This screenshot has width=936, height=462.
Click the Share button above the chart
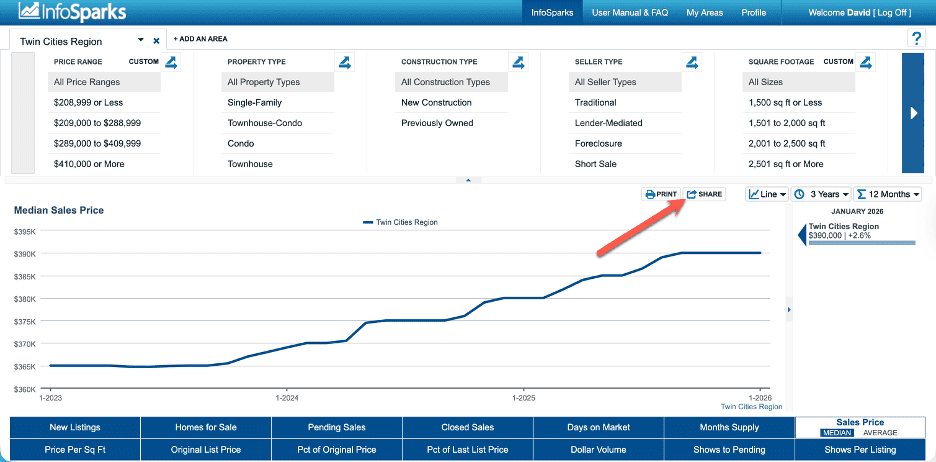(704, 194)
